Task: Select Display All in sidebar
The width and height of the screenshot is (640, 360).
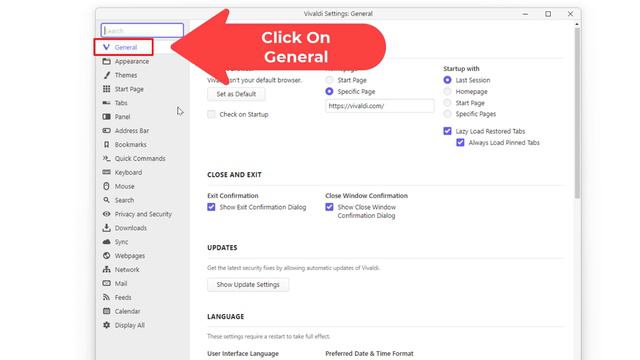Action: pyautogui.click(x=129, y=325)
